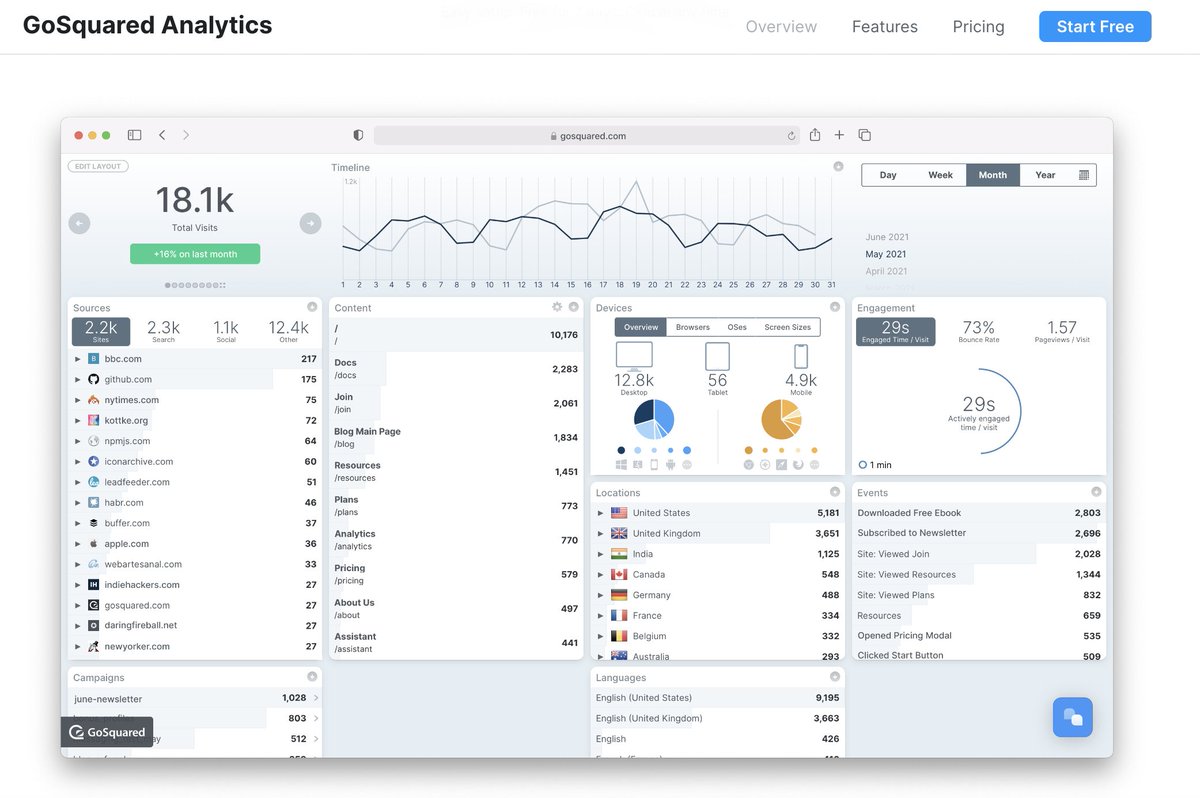The image size is (1200, 798).
Task: Switch Devices widget to Screen Sizes tab
Action: (x=788, y=327)
